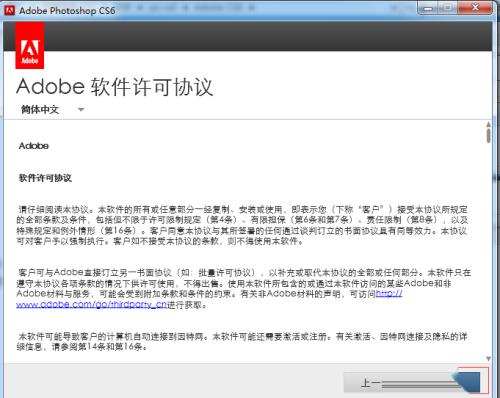Click the scrollbar down arrow of the agreement

coord(488,359)
